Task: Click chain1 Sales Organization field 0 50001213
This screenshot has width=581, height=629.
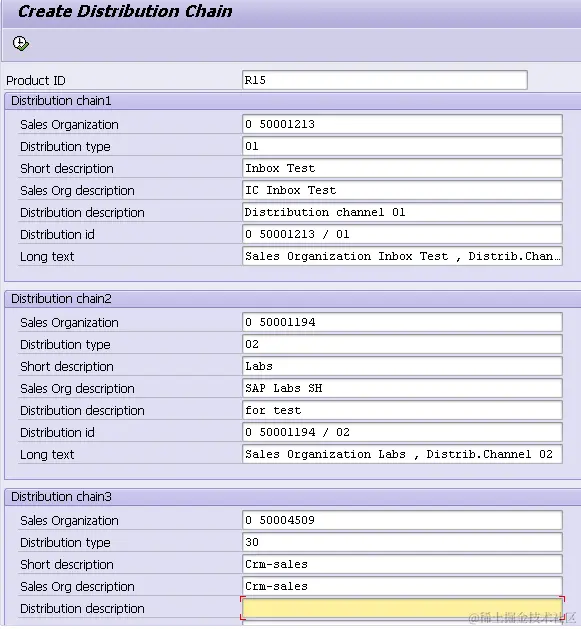Action: pyautogui.click(x=402, y=124)
